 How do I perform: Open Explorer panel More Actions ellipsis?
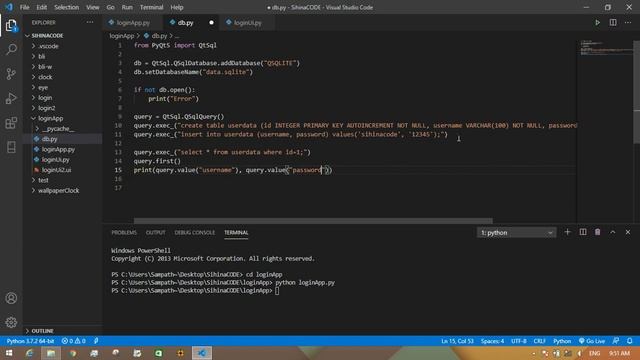90,22
